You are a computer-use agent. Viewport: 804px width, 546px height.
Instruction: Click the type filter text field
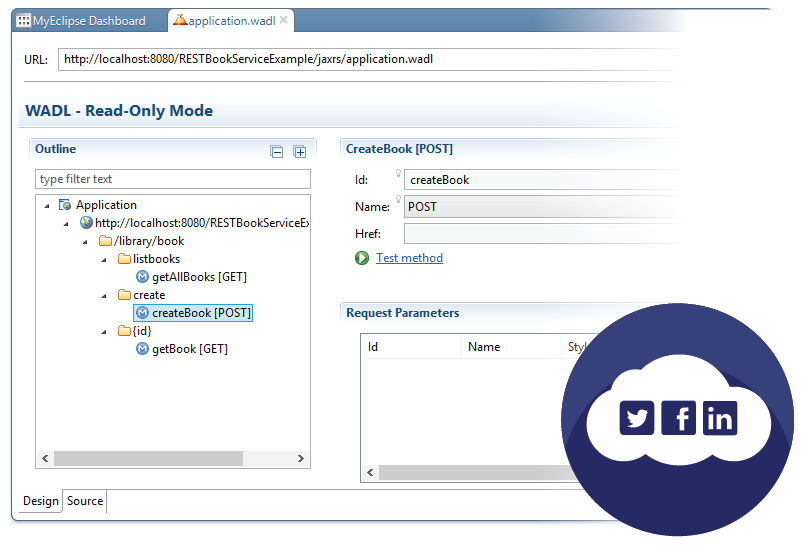tap(173, 179)
